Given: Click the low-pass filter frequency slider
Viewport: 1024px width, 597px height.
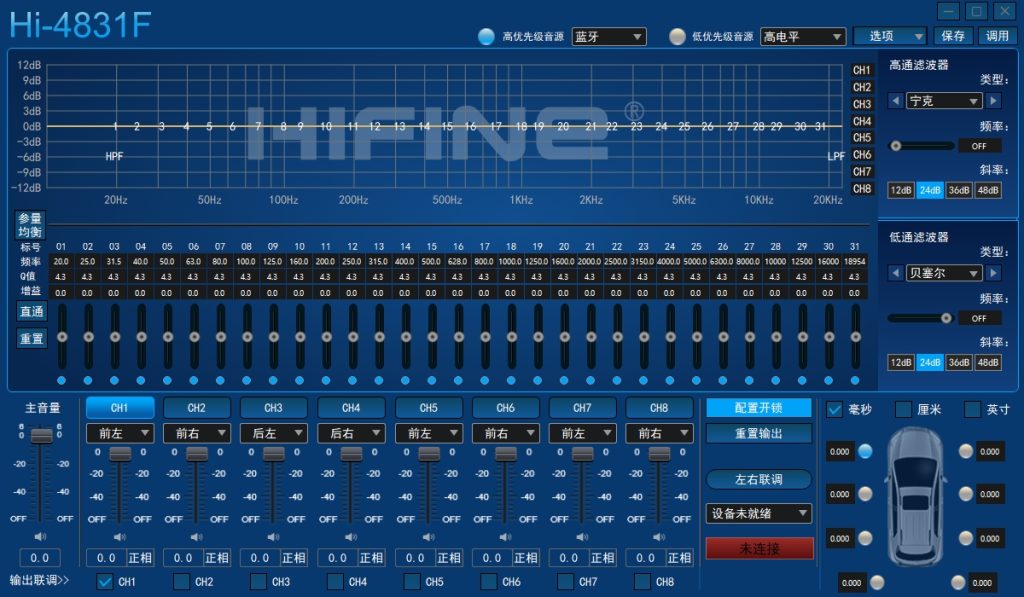Looking at the screenshot, I should coord(921,318).
